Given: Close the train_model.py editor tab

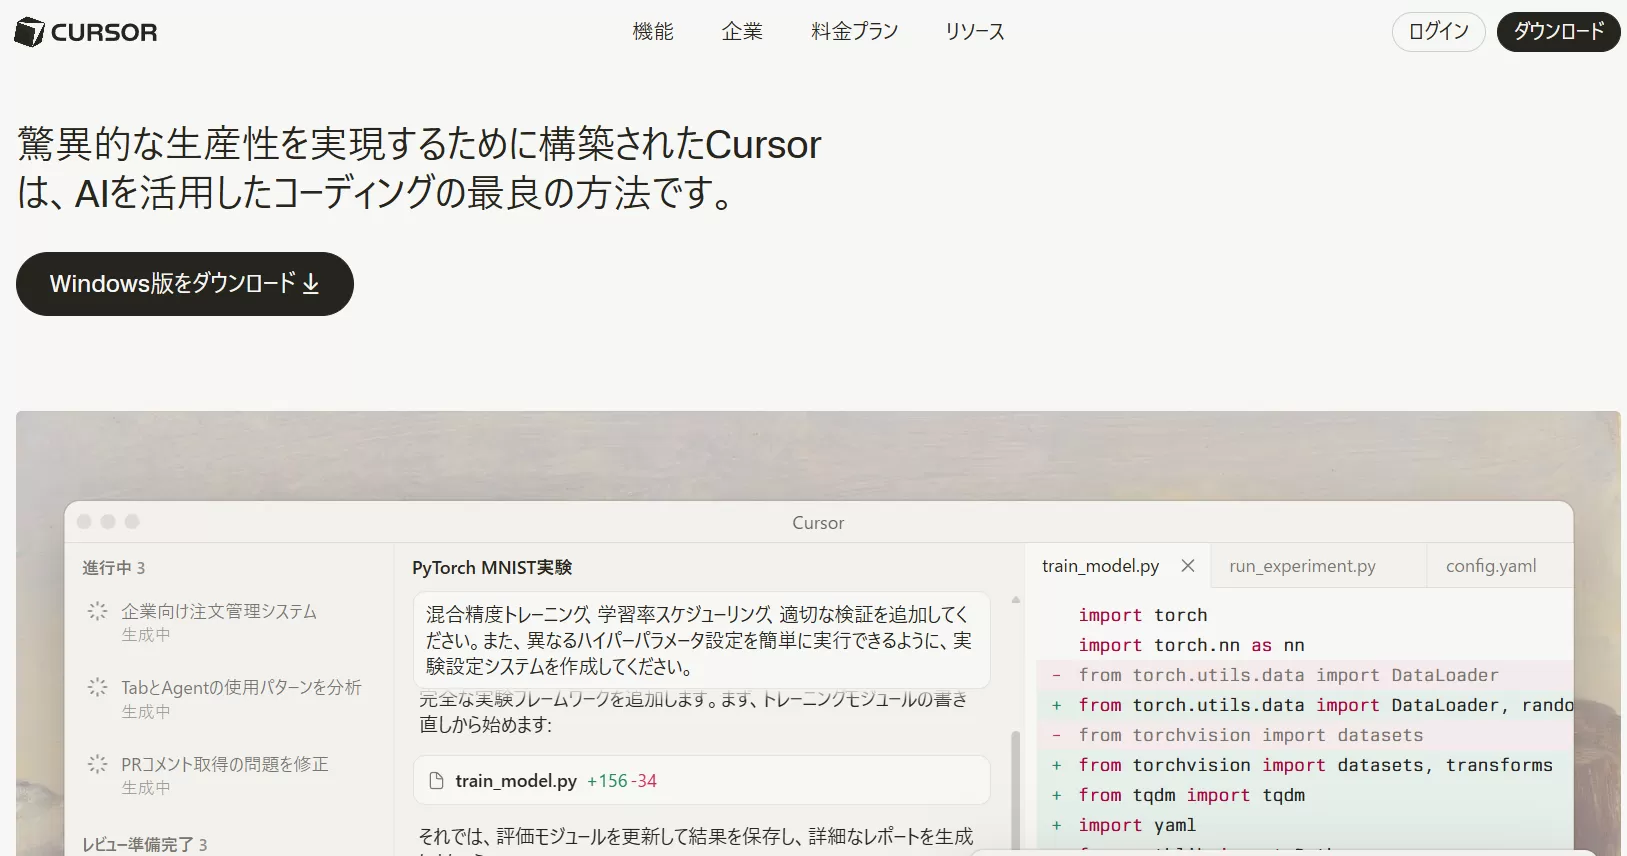Looking at the screenshot, I should click(1188, 566).
